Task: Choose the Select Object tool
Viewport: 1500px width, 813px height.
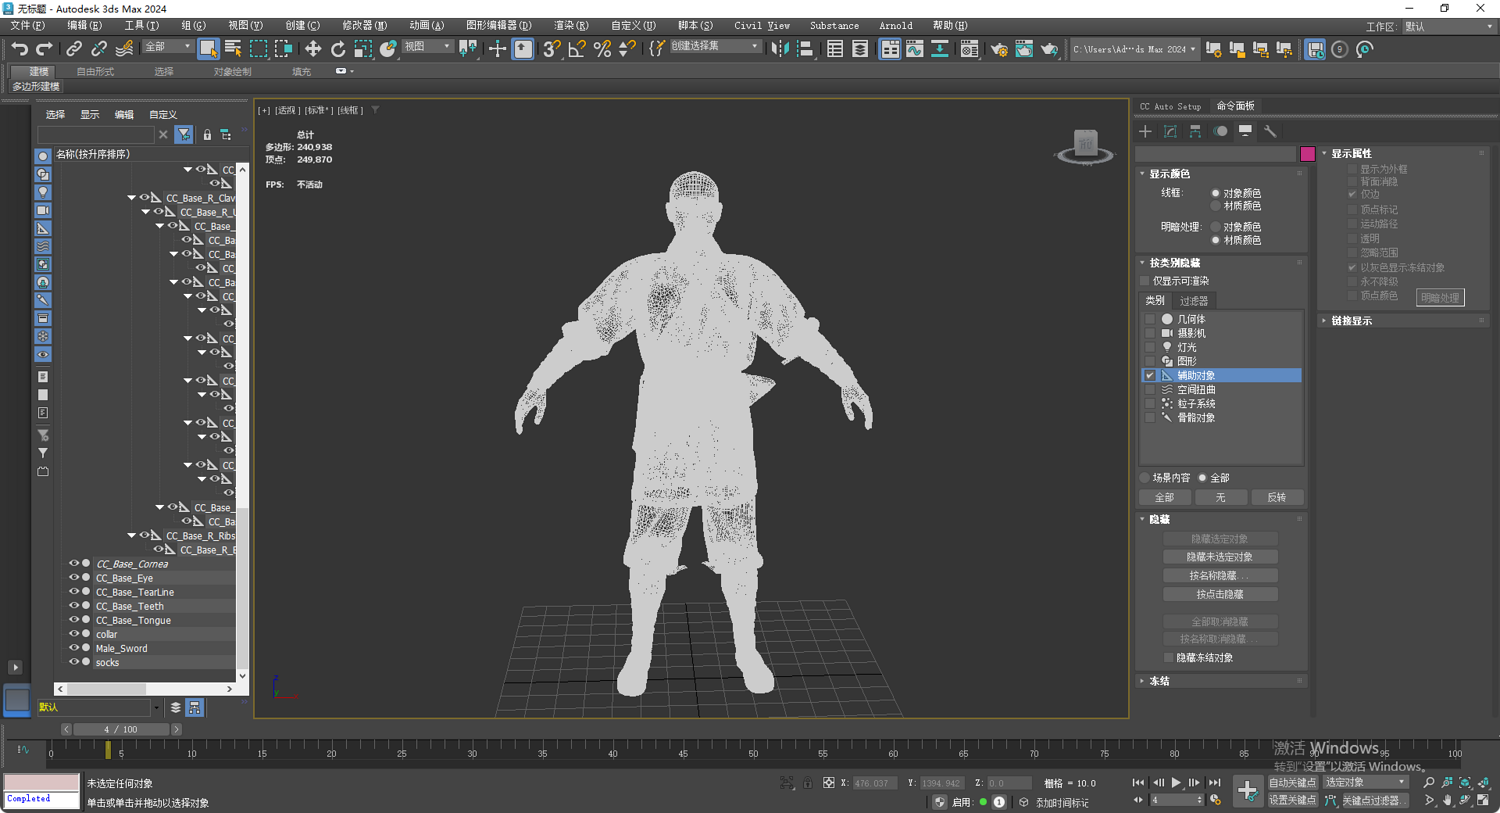Action: coord(208,49)
